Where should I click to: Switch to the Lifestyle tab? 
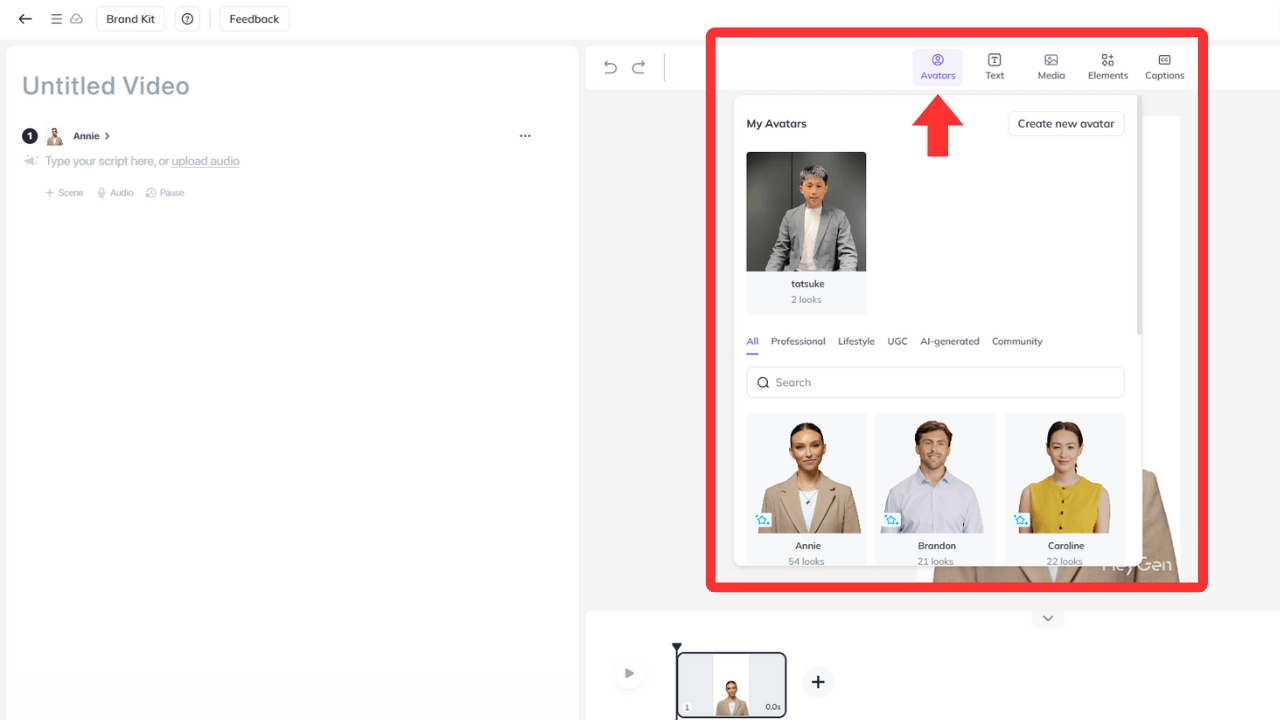pyautogui.click(x=856, y=342)
